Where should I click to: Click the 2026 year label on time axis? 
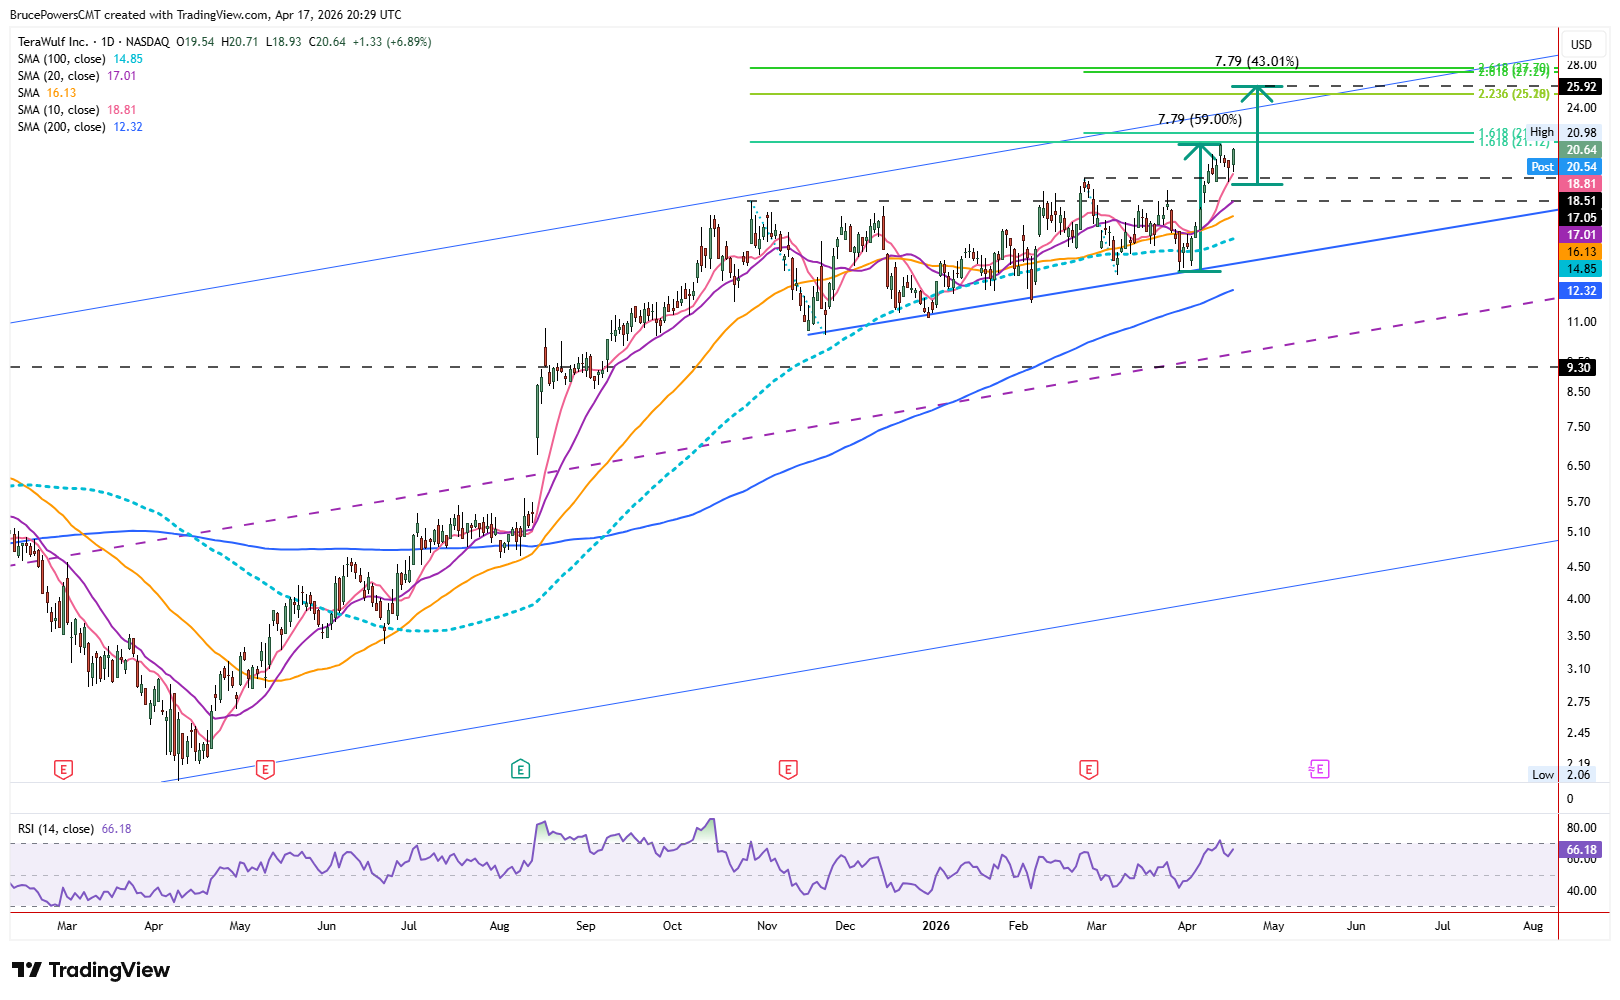click(936, 926)
